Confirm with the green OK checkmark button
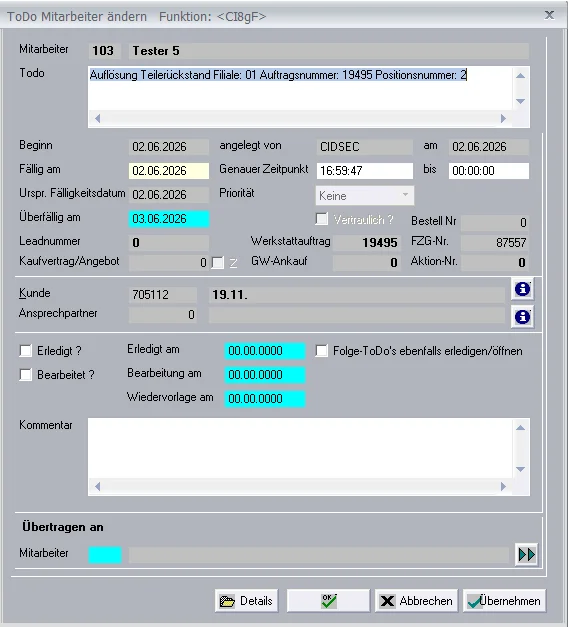Viewport: 568px width, 627px height. click(x=328, y=601)
